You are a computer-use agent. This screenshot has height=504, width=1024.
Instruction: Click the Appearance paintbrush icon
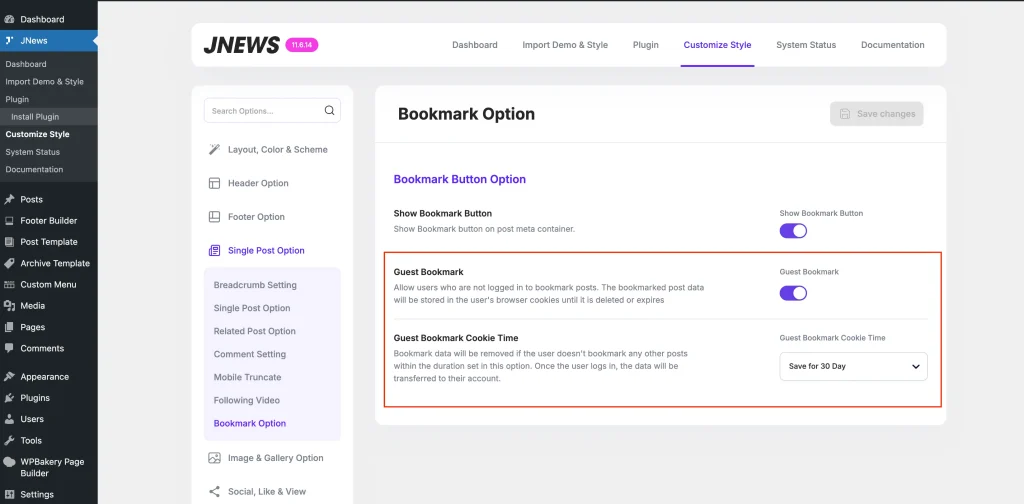click(x=9, y=377)
